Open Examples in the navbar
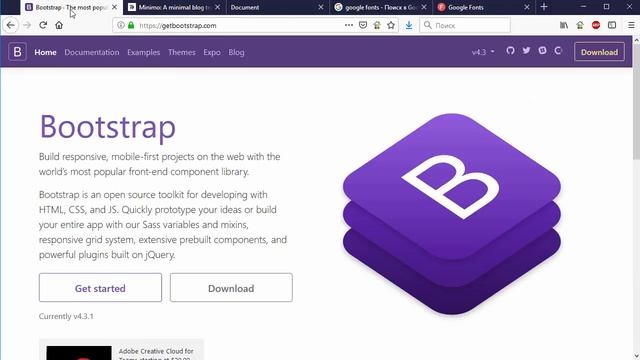 [144, 52]
